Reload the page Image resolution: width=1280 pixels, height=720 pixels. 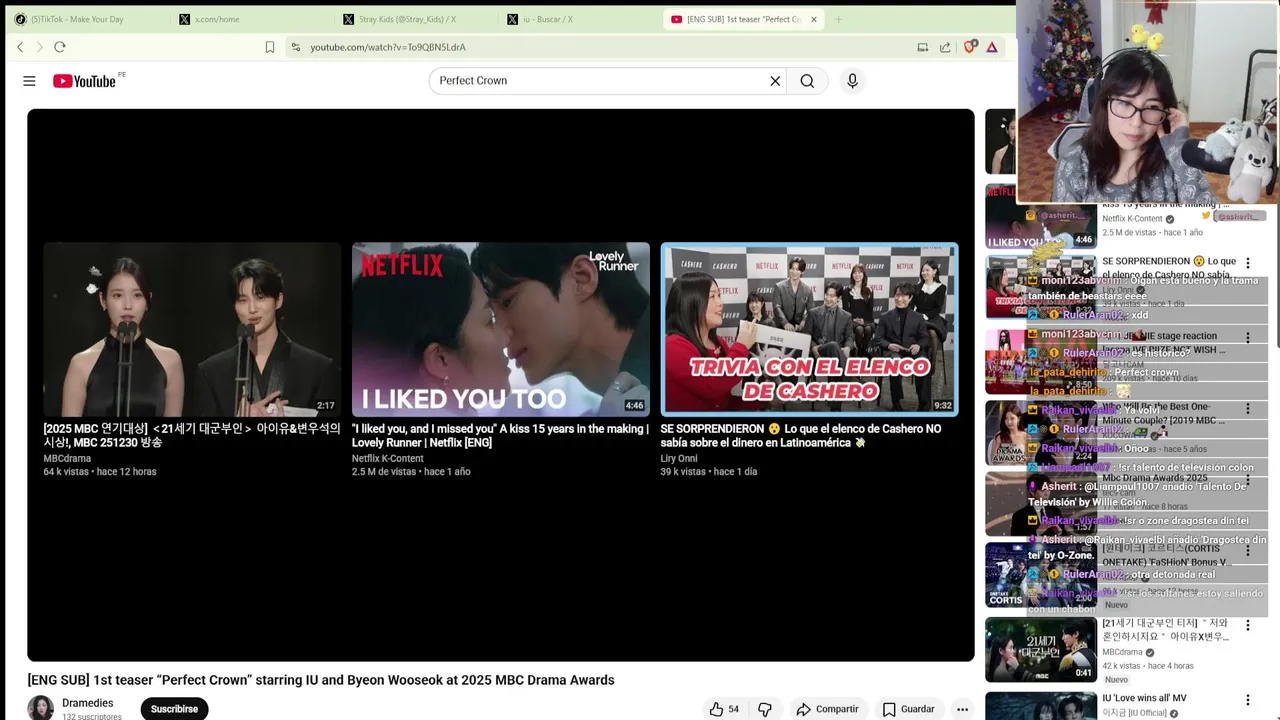point(60,47)
